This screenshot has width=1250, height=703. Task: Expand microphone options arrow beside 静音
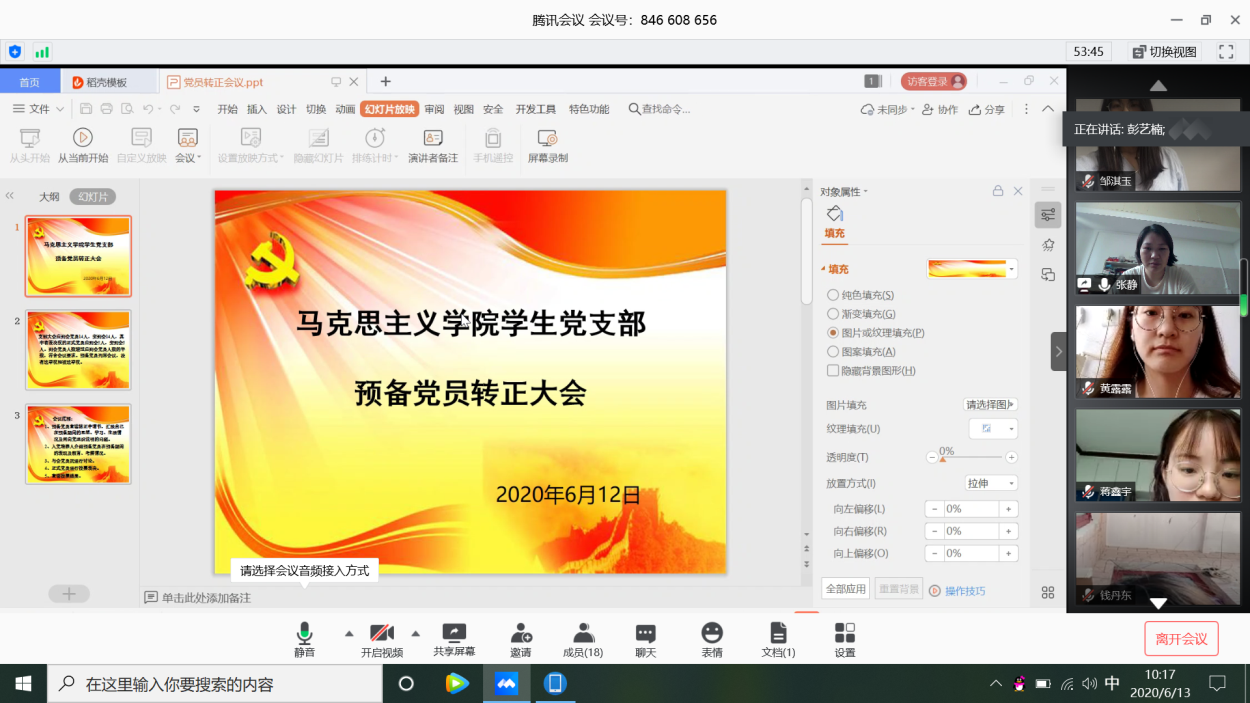[x=349, y=633]
